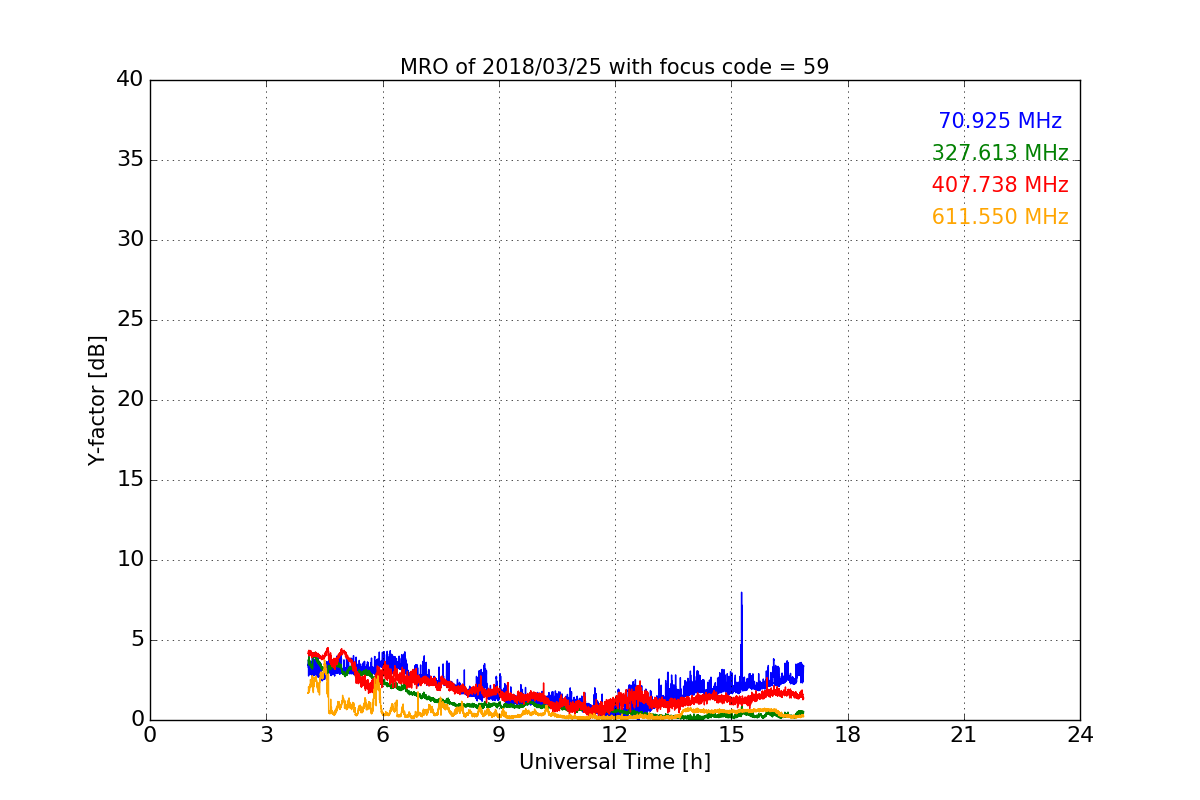
Task: Click y-axis tick label 35
Action: point(130,159)
